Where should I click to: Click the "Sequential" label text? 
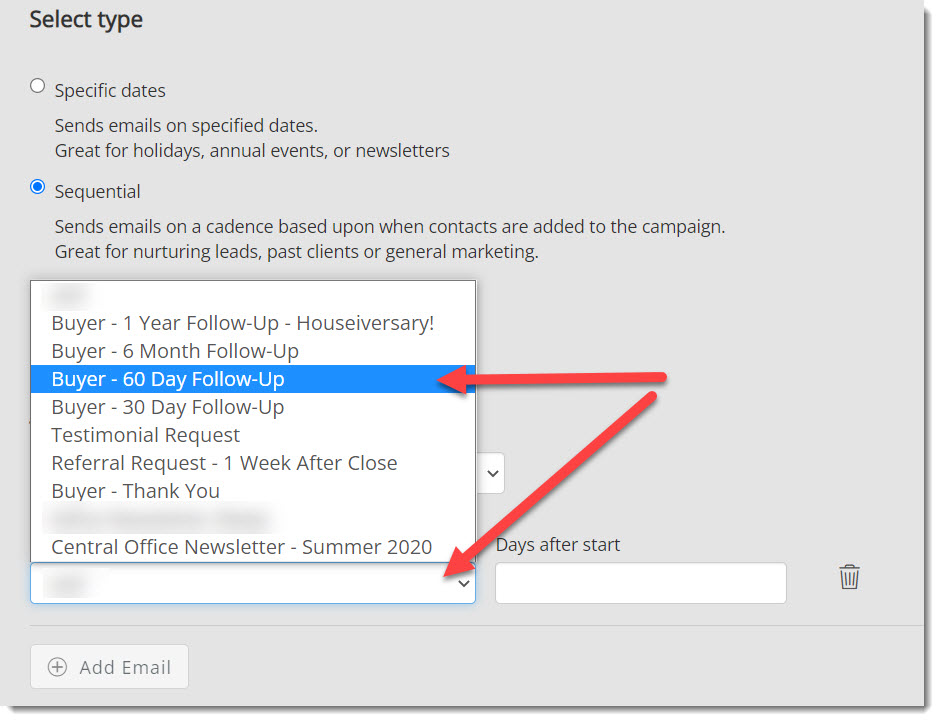coord(97,191)
